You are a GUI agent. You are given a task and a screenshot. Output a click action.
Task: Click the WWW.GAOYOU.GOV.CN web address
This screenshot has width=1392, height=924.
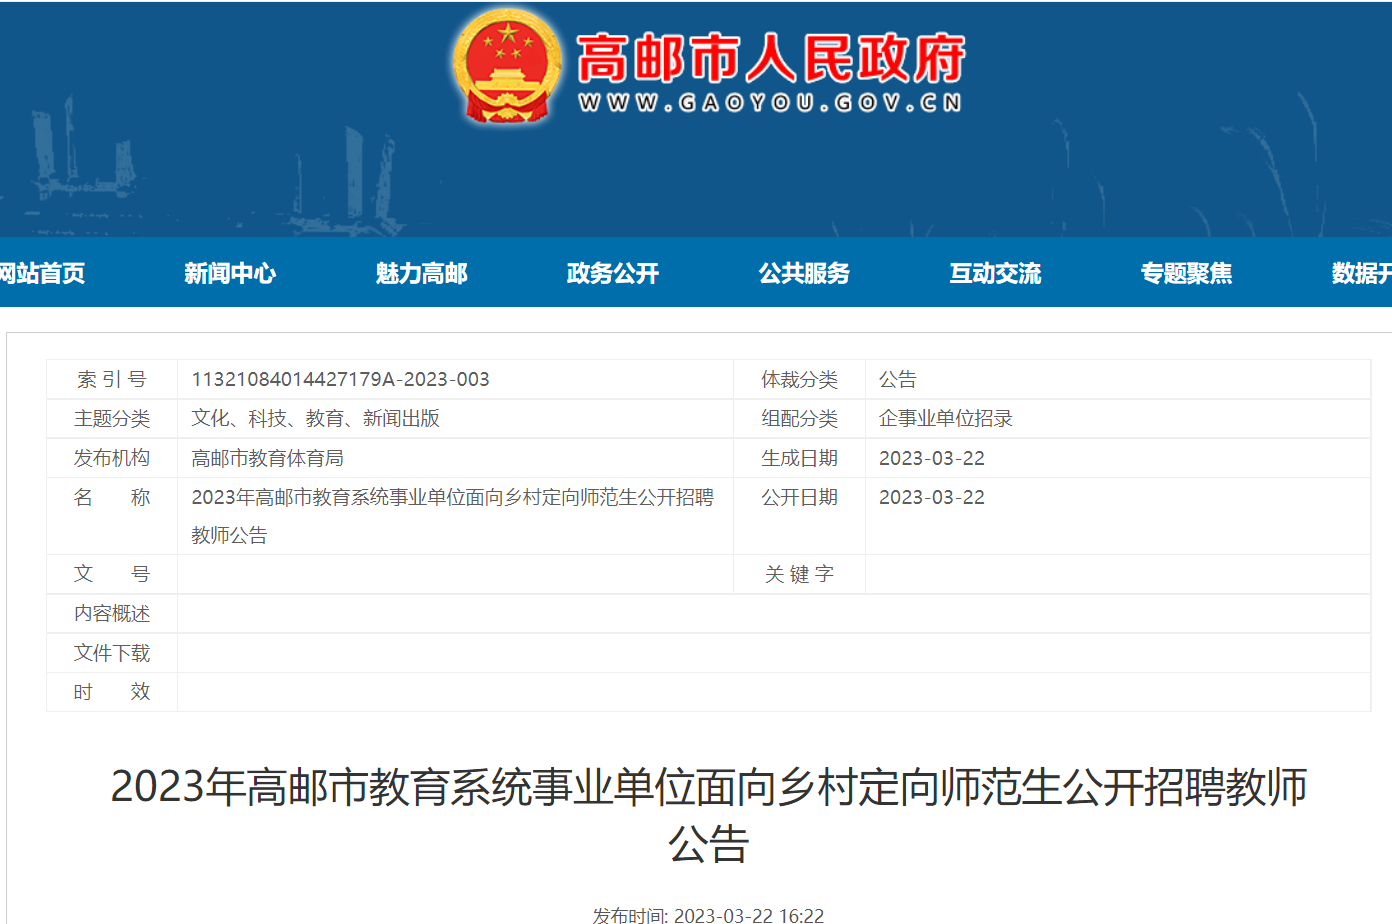(x=770, y=103)
